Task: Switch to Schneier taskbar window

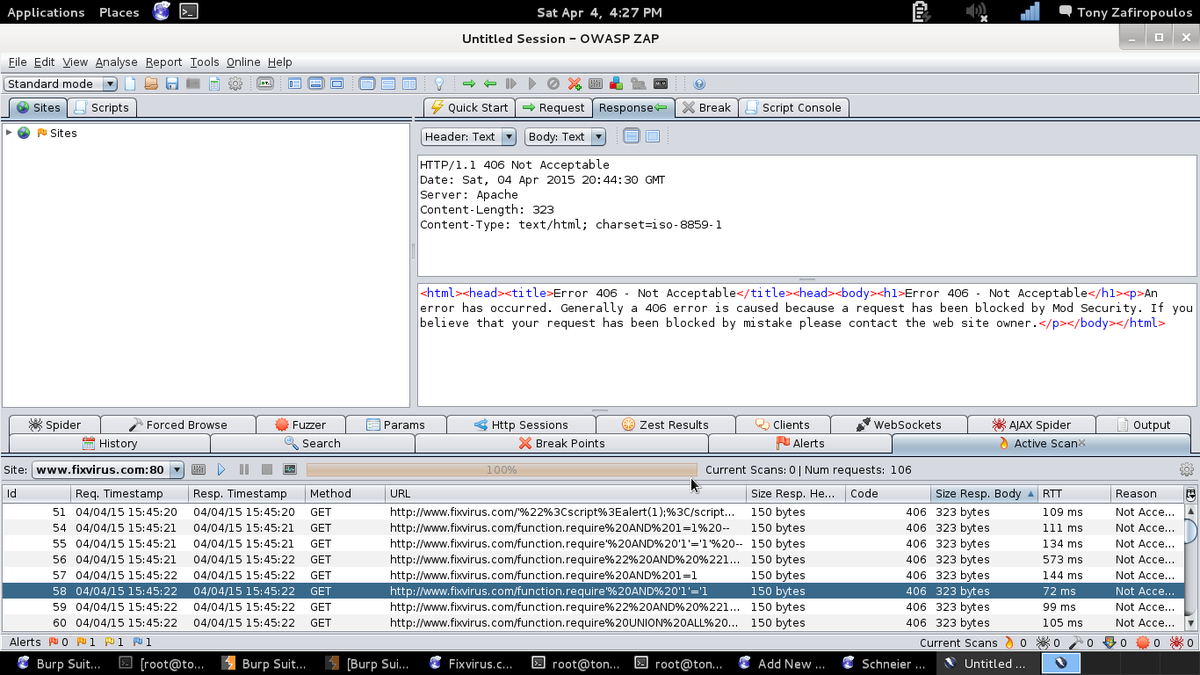Action: [884, 663]
